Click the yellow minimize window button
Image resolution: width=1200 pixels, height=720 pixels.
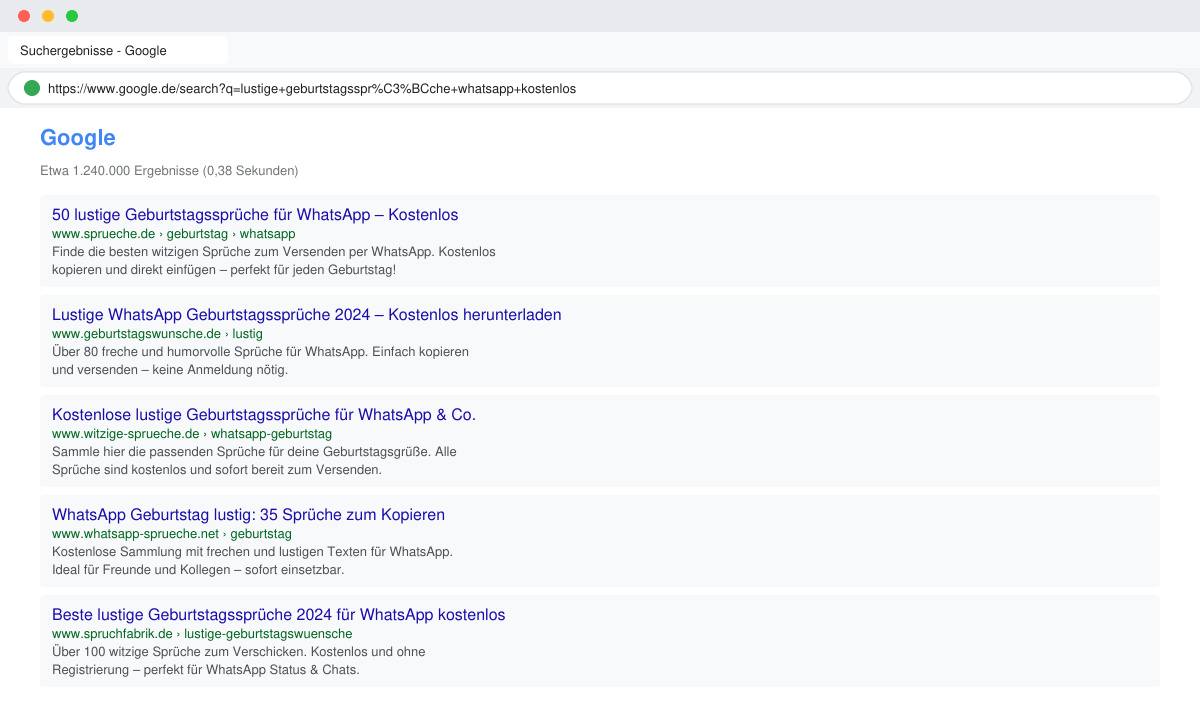click(48, 16)
